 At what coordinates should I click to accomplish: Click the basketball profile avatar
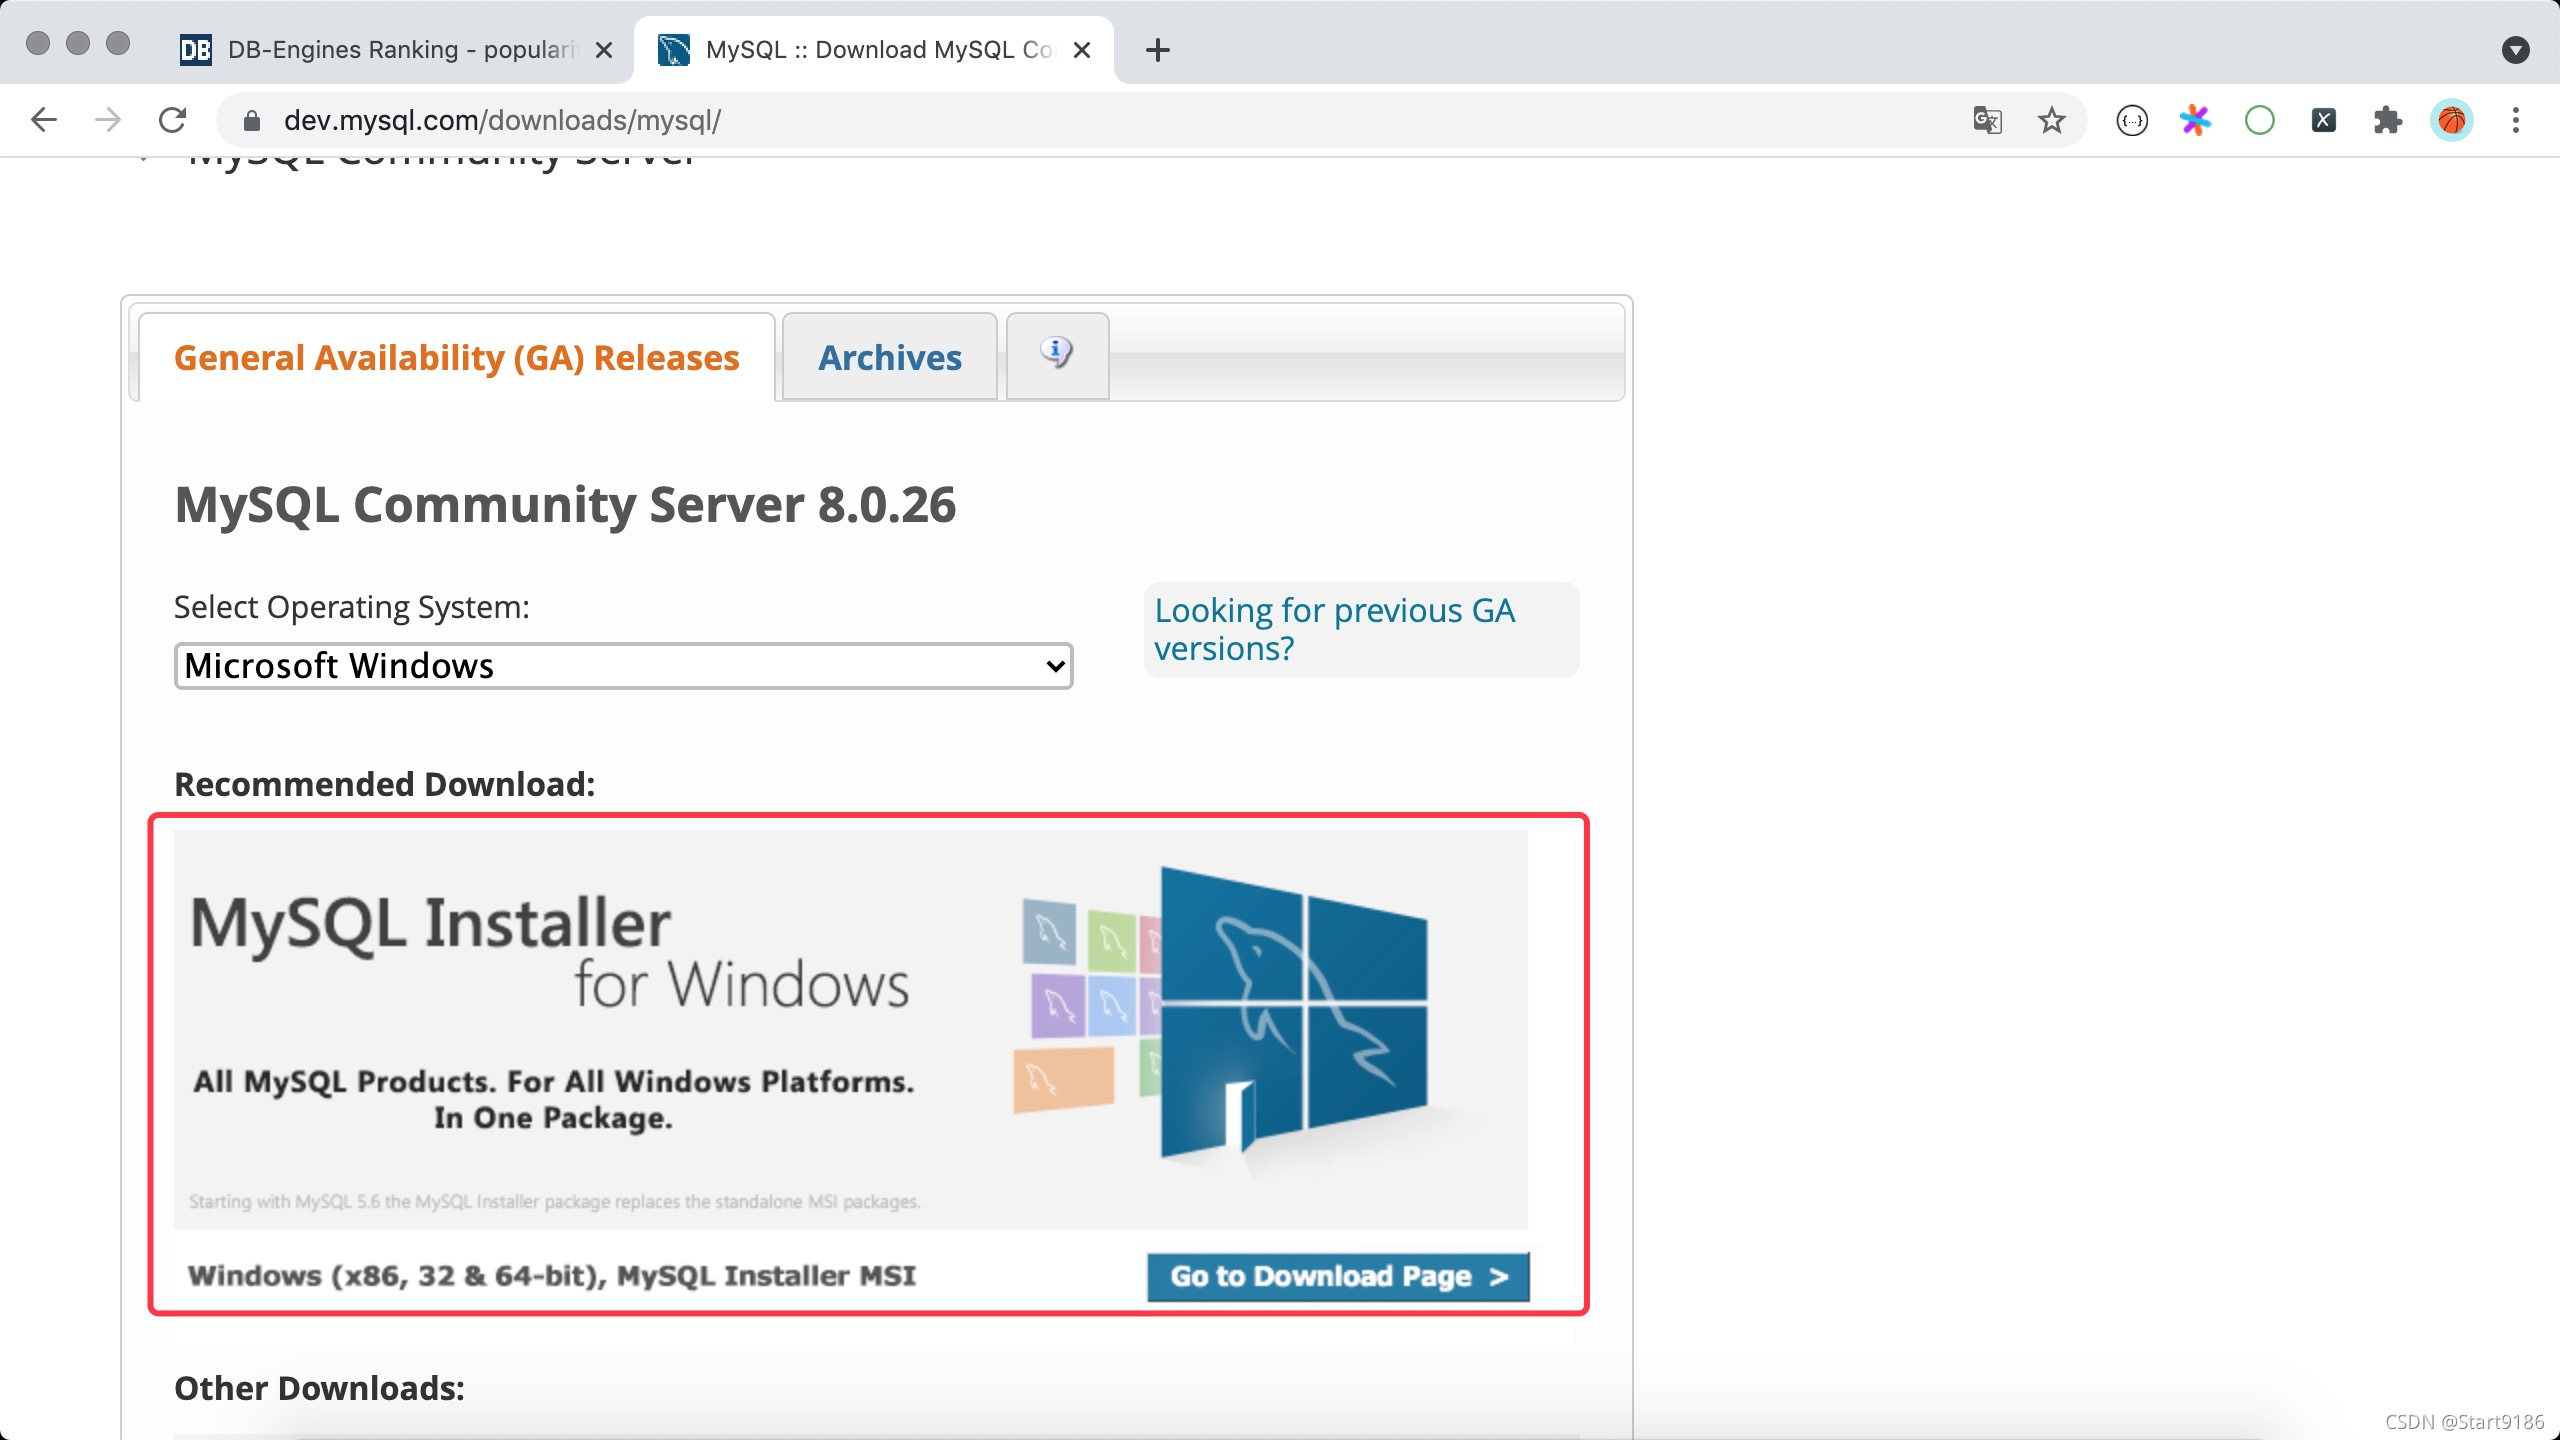click(2451, 120)
